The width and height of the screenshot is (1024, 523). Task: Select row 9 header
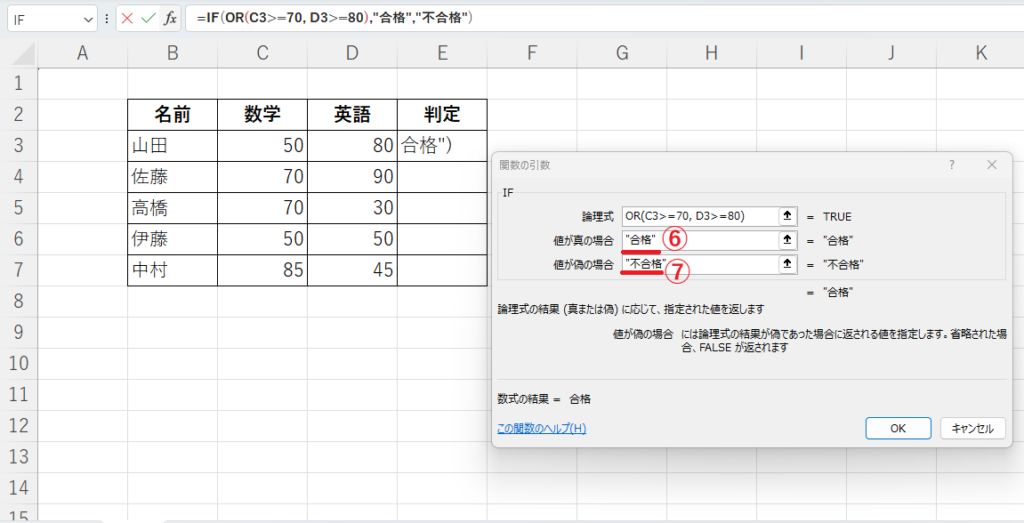coord(17,332)
